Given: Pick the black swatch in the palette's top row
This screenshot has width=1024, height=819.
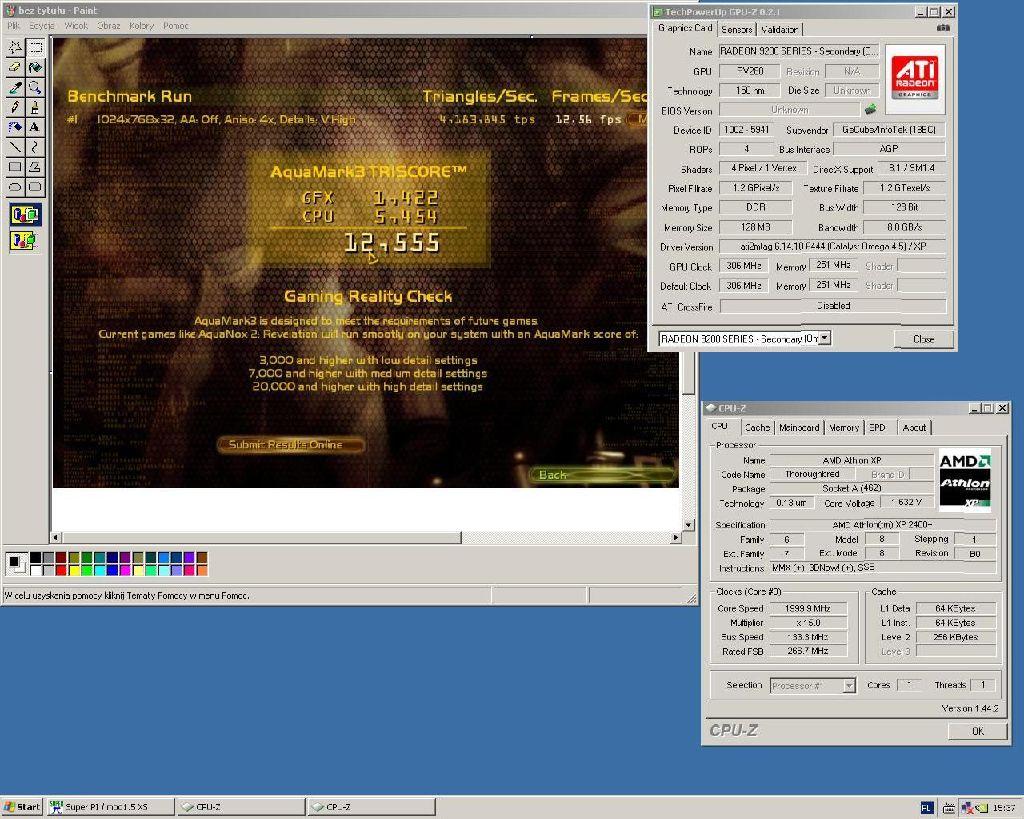Looking at the screenshot, I should pos(35,557).
